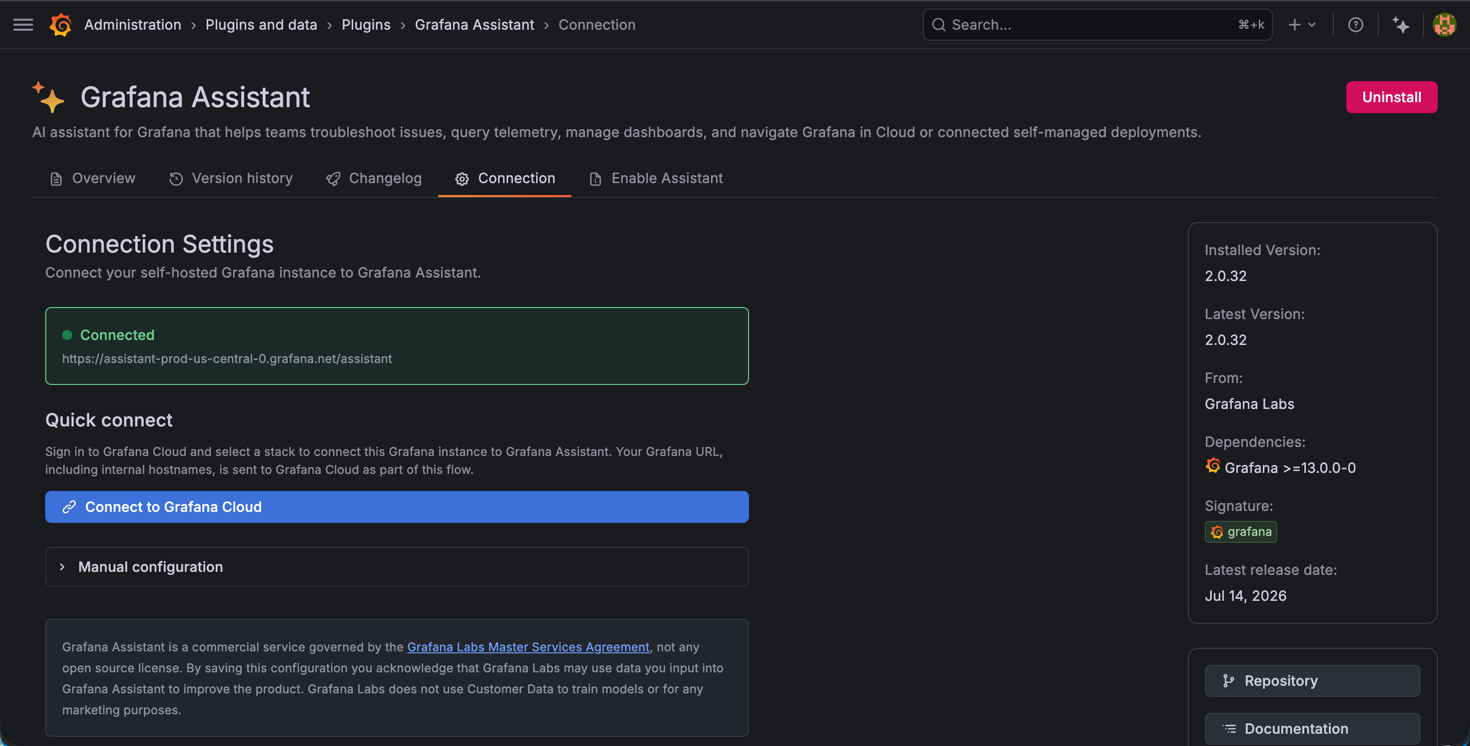
Task: Switch to the Version history tab
Action: (x=231, y=178)
